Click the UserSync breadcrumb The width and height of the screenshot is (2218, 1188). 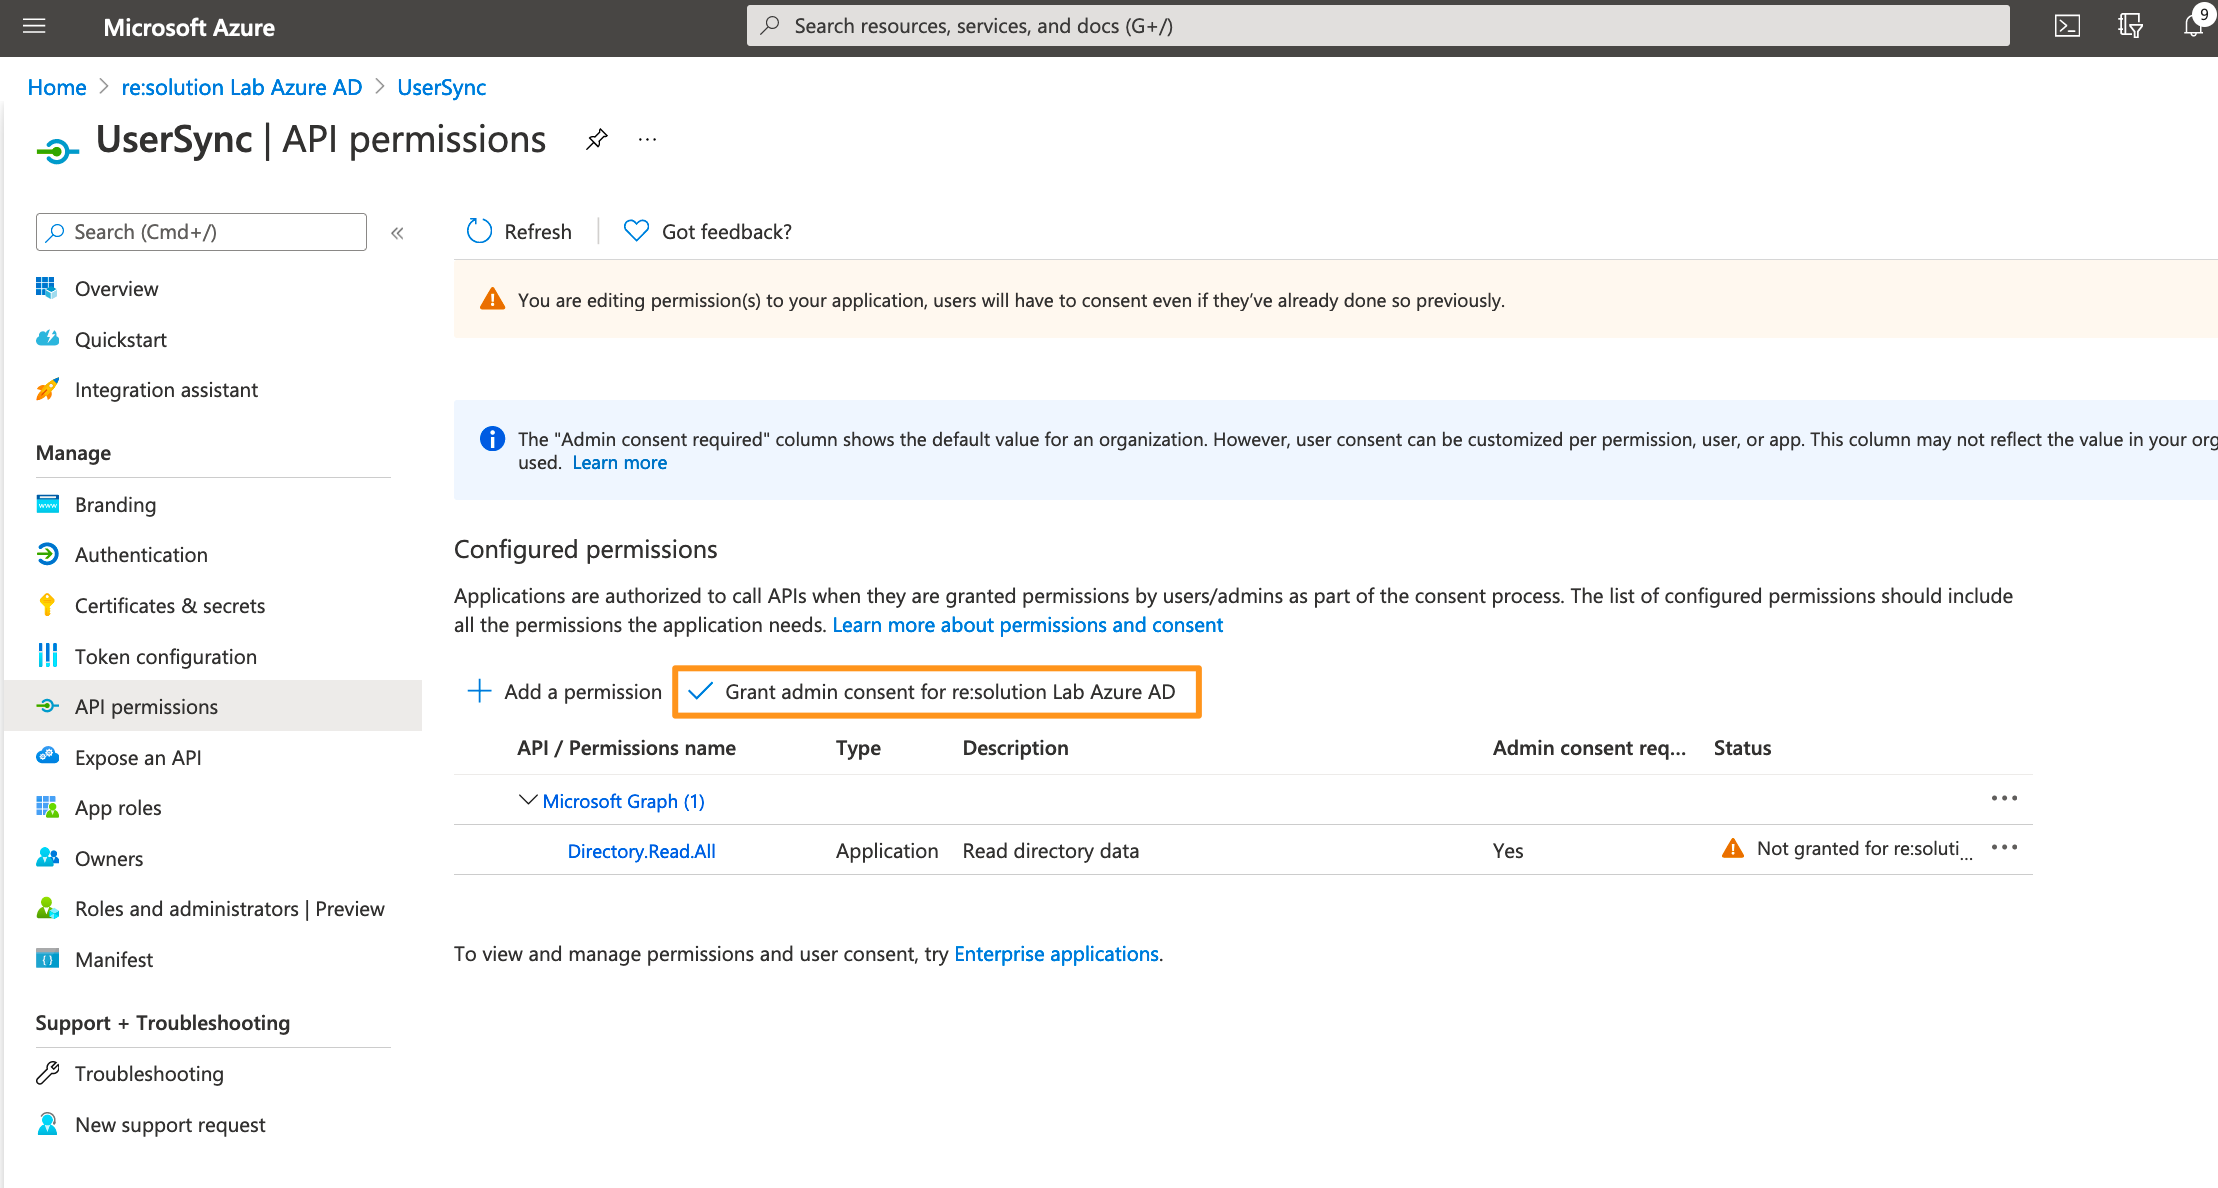[x=441, y=87]
